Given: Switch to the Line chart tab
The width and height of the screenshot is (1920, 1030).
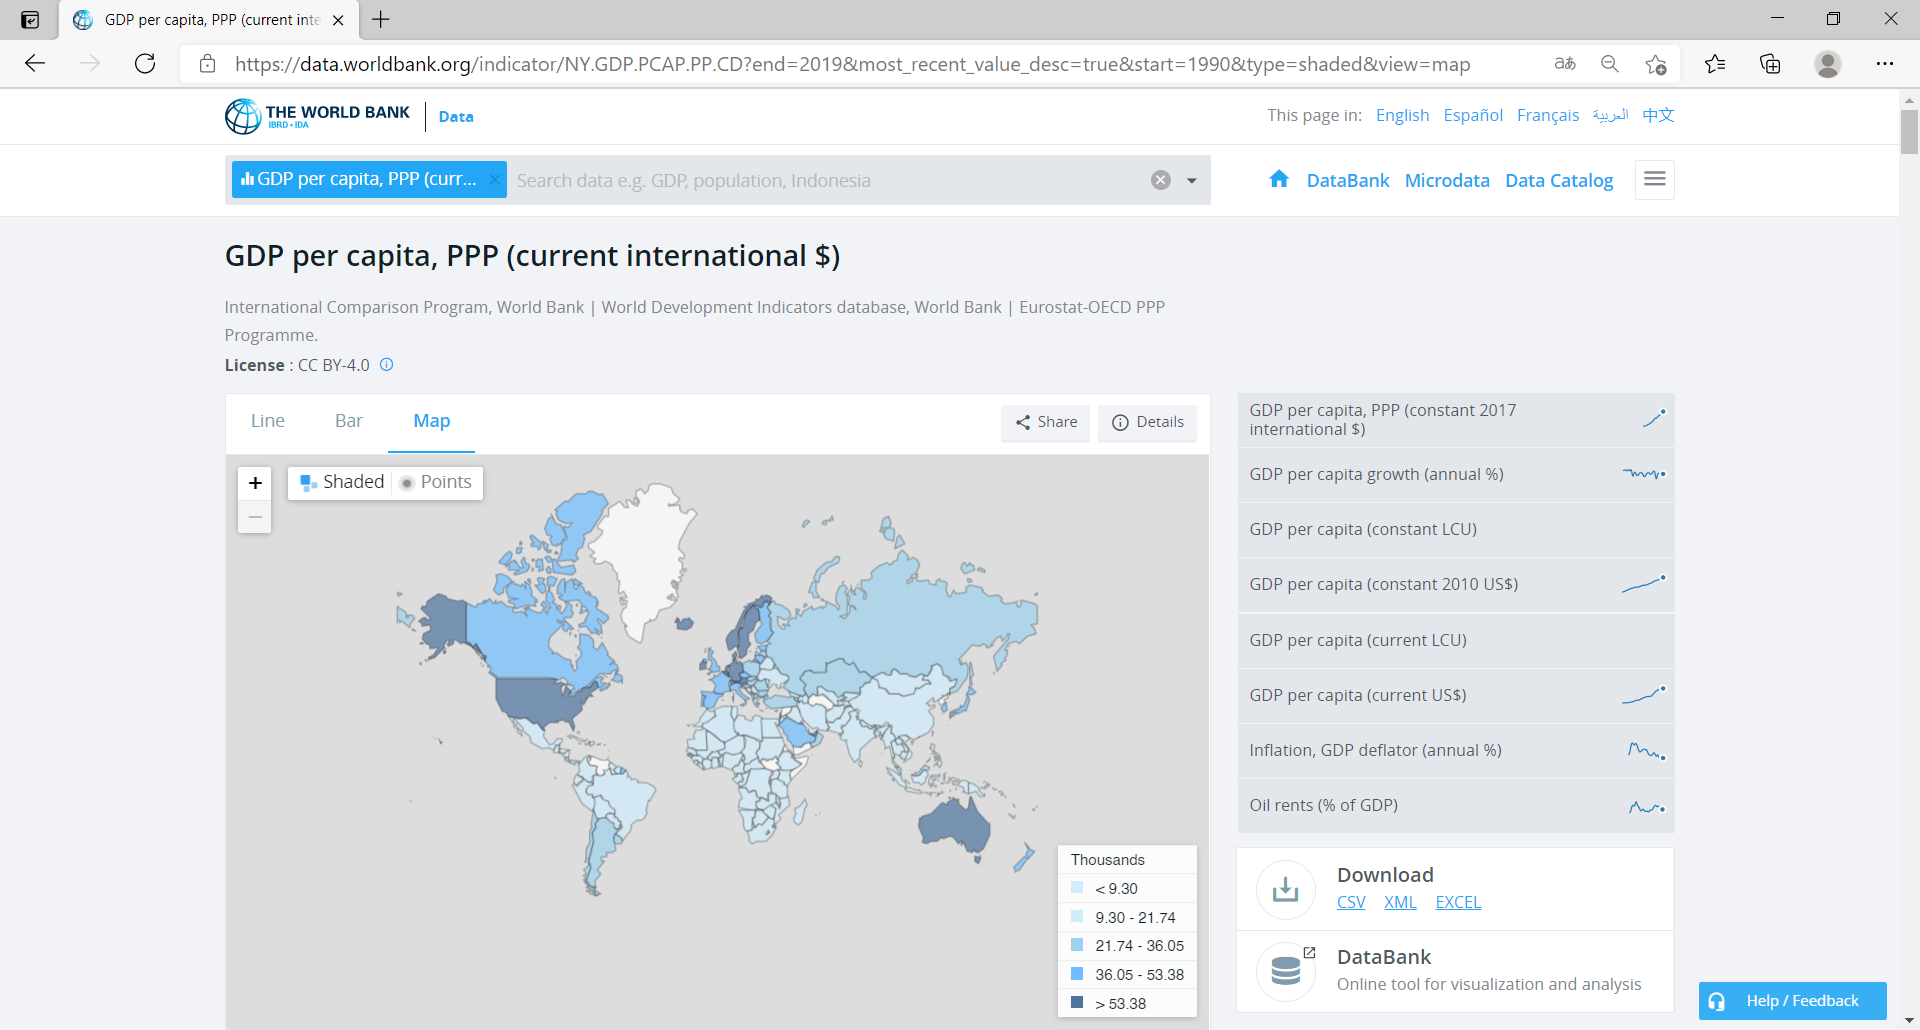Looking at the screenshot, I should coord(267,421).
